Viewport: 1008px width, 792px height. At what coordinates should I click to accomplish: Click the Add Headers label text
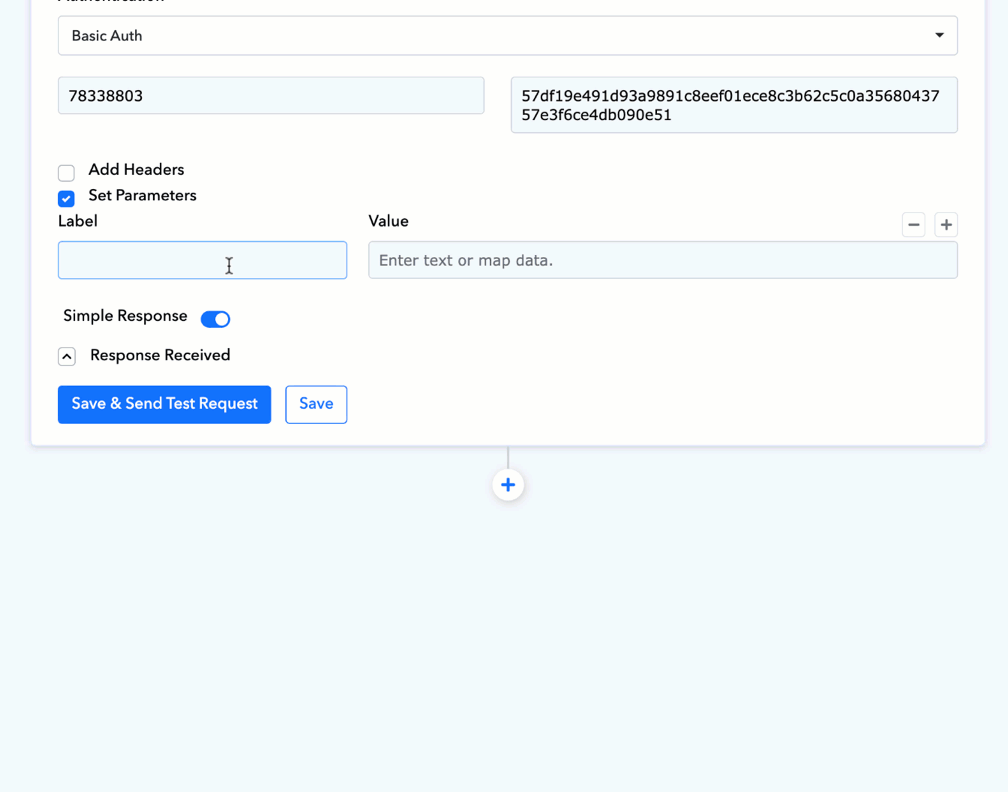click(136, 170)
